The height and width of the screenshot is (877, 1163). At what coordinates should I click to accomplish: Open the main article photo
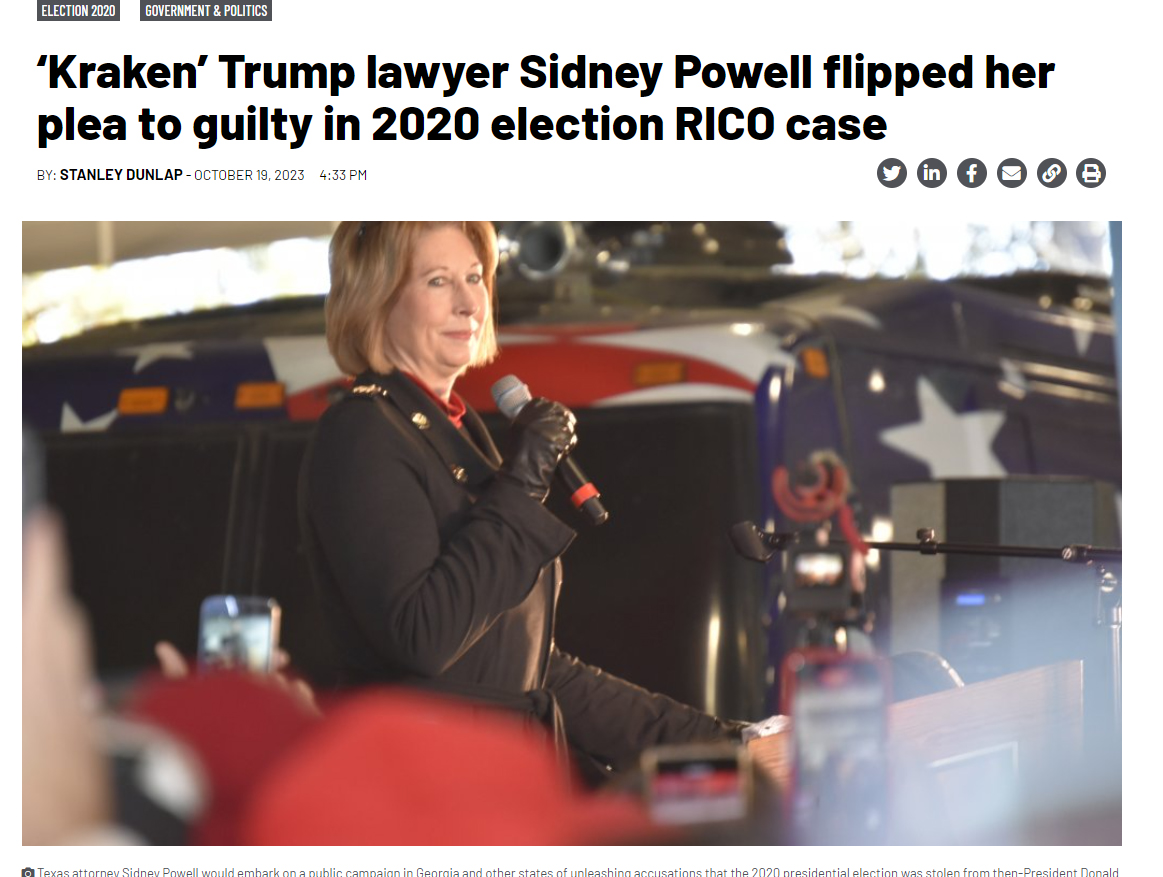pyautogui.click(x=572, y=533)
